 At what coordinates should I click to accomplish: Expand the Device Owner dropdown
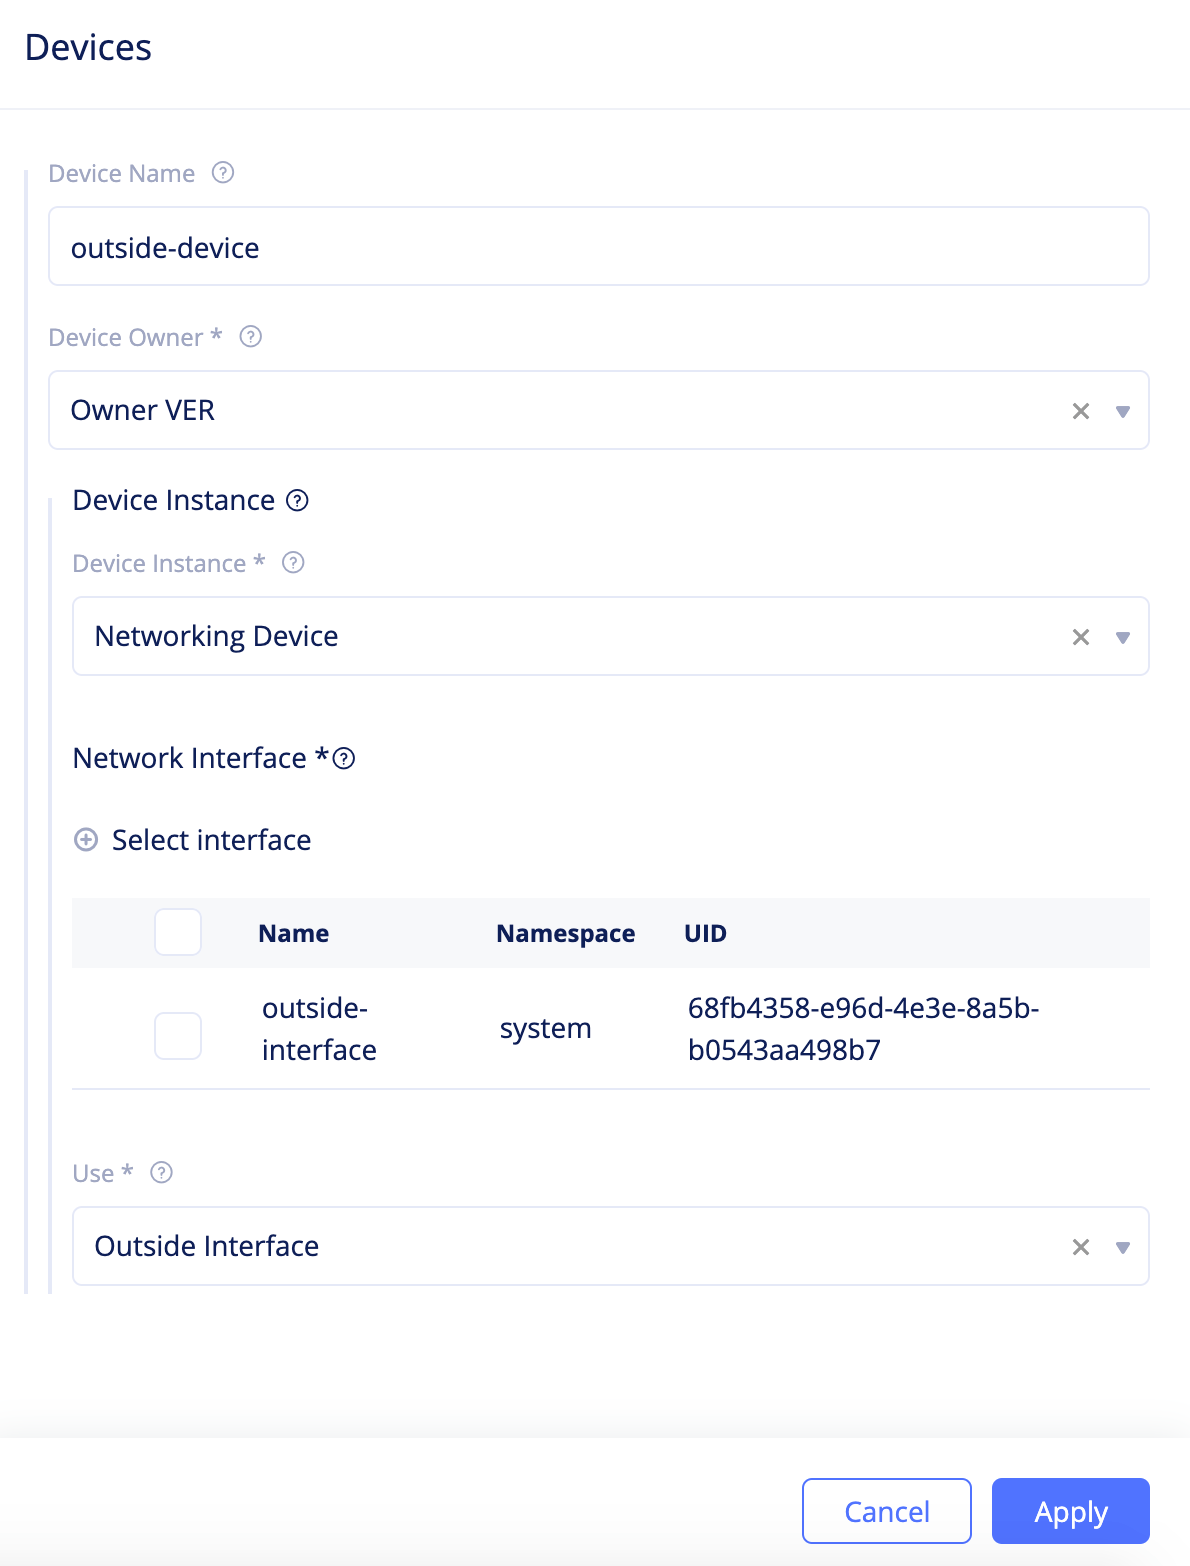coord(1122,411)
